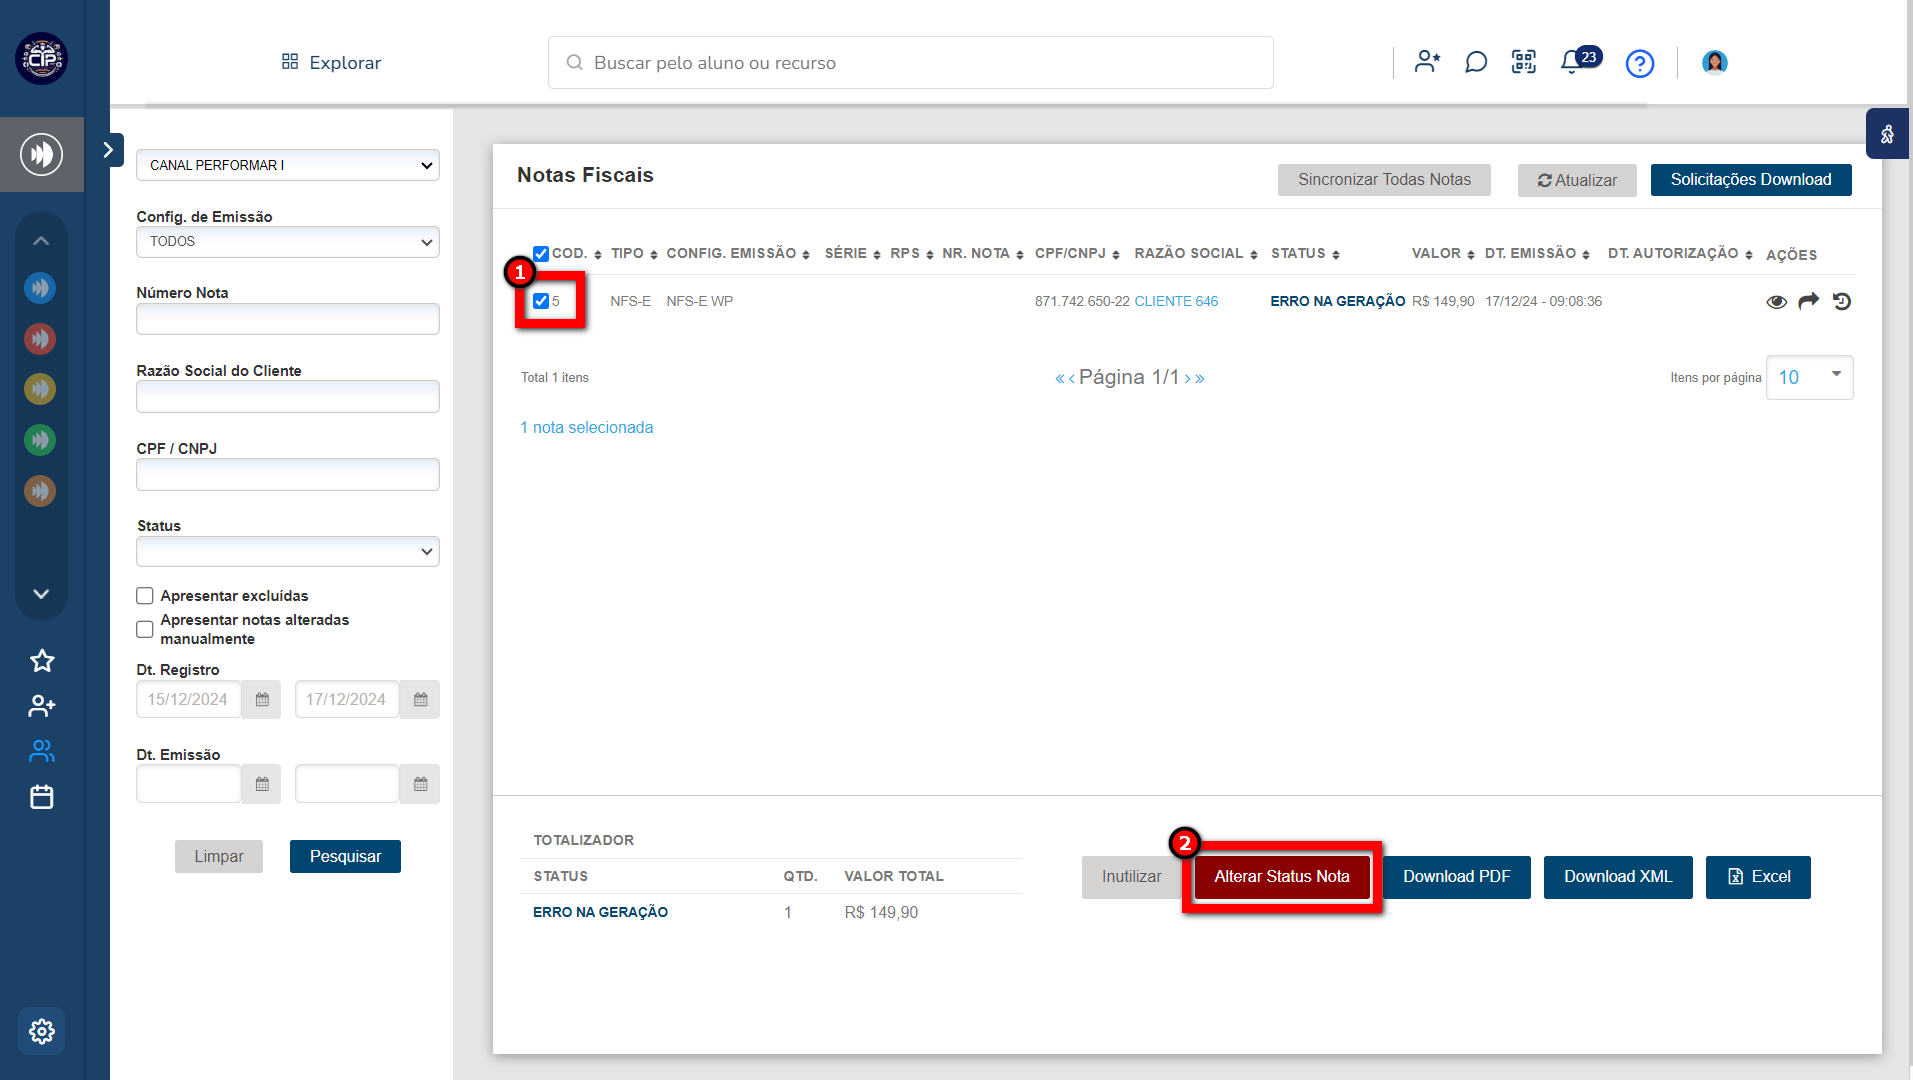1913x1080 pixels.
Task: Click the Alterar Status Nota button
Action: point(1281,876)
